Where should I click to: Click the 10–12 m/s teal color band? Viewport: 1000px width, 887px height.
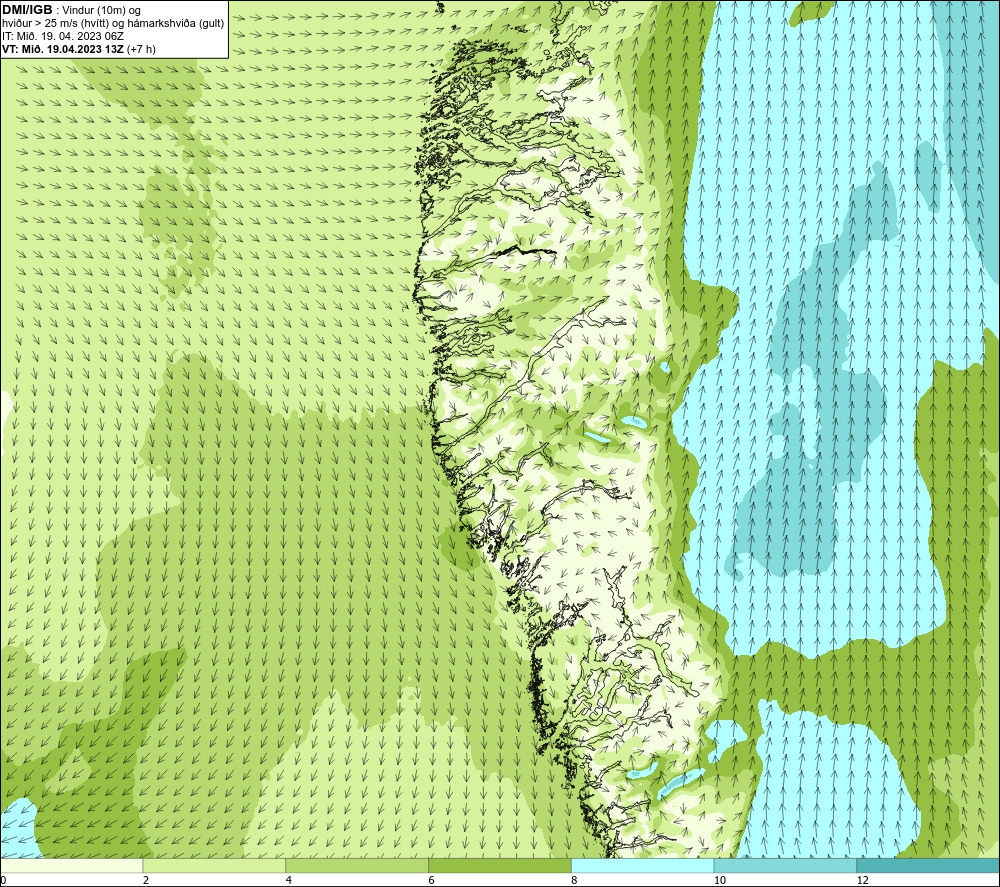(x=786, y=865)
